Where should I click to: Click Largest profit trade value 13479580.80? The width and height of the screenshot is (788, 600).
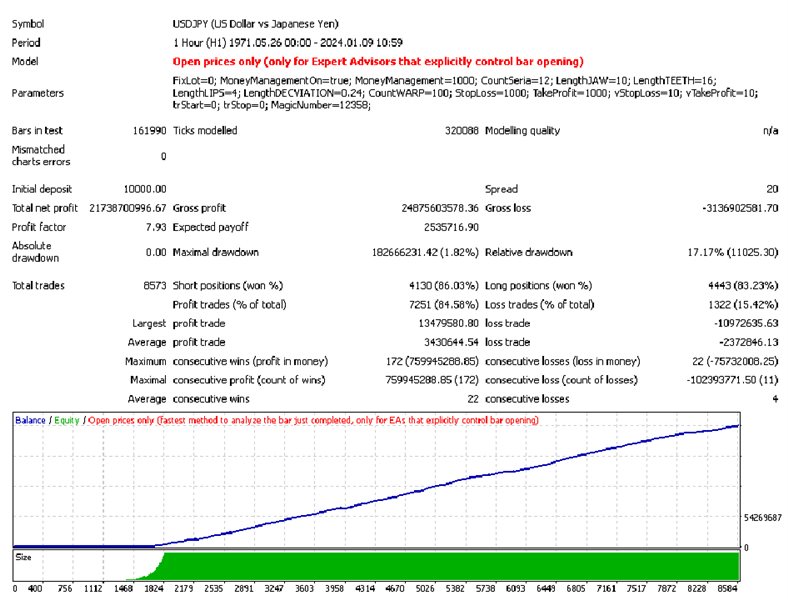coord(448,323)
